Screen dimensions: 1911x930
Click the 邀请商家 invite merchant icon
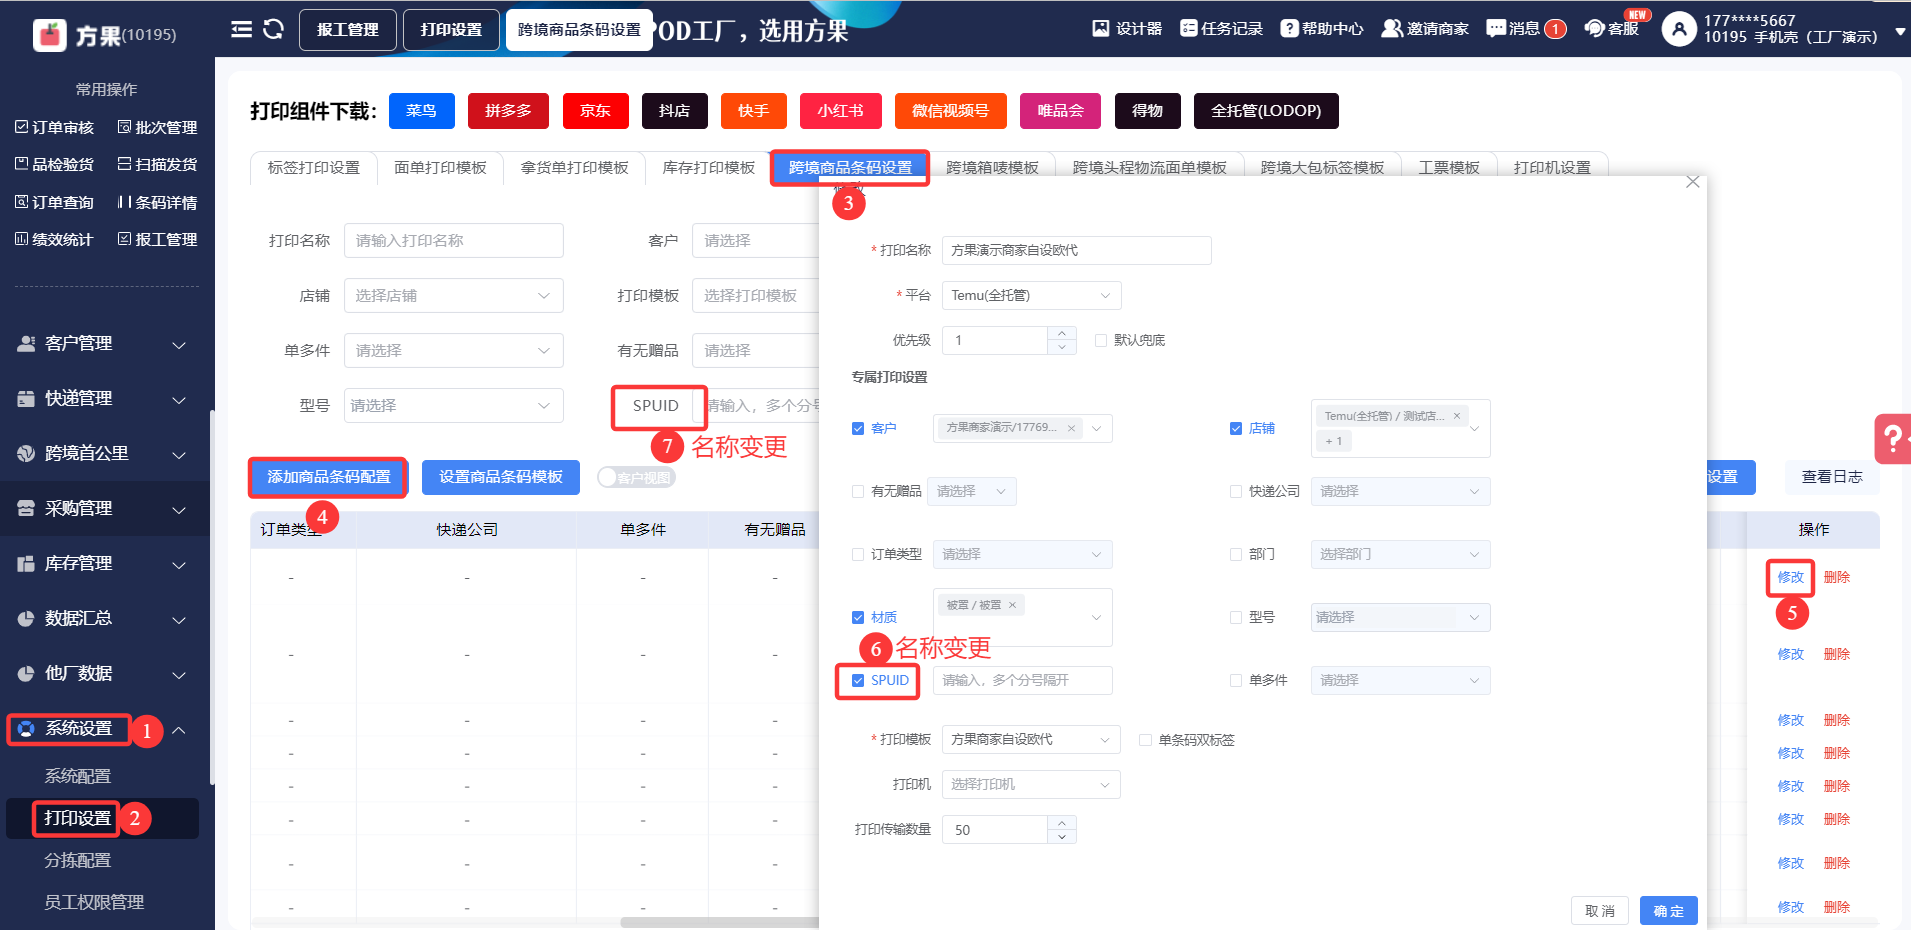pyautogui.click(x=1392, y=28)
